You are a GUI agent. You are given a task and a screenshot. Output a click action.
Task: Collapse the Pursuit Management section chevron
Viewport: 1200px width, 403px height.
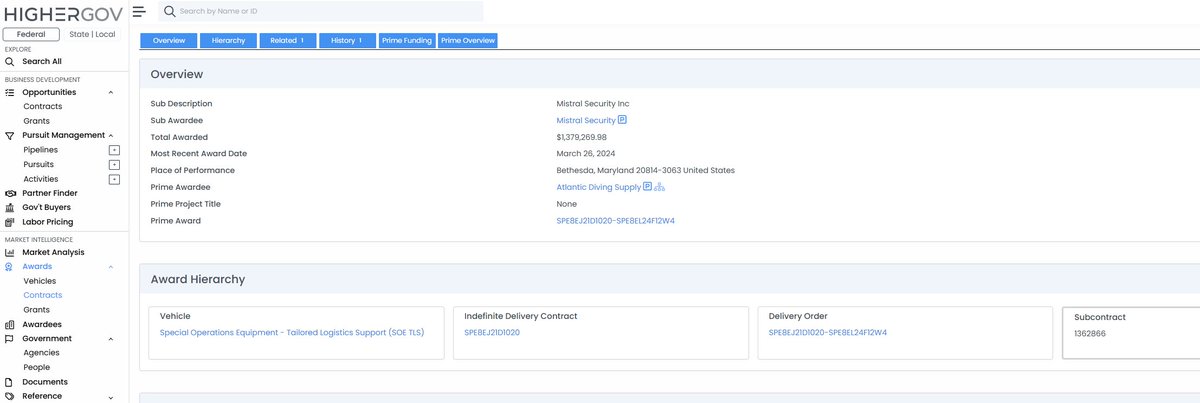pyautogui.click(x=111, y=135)
